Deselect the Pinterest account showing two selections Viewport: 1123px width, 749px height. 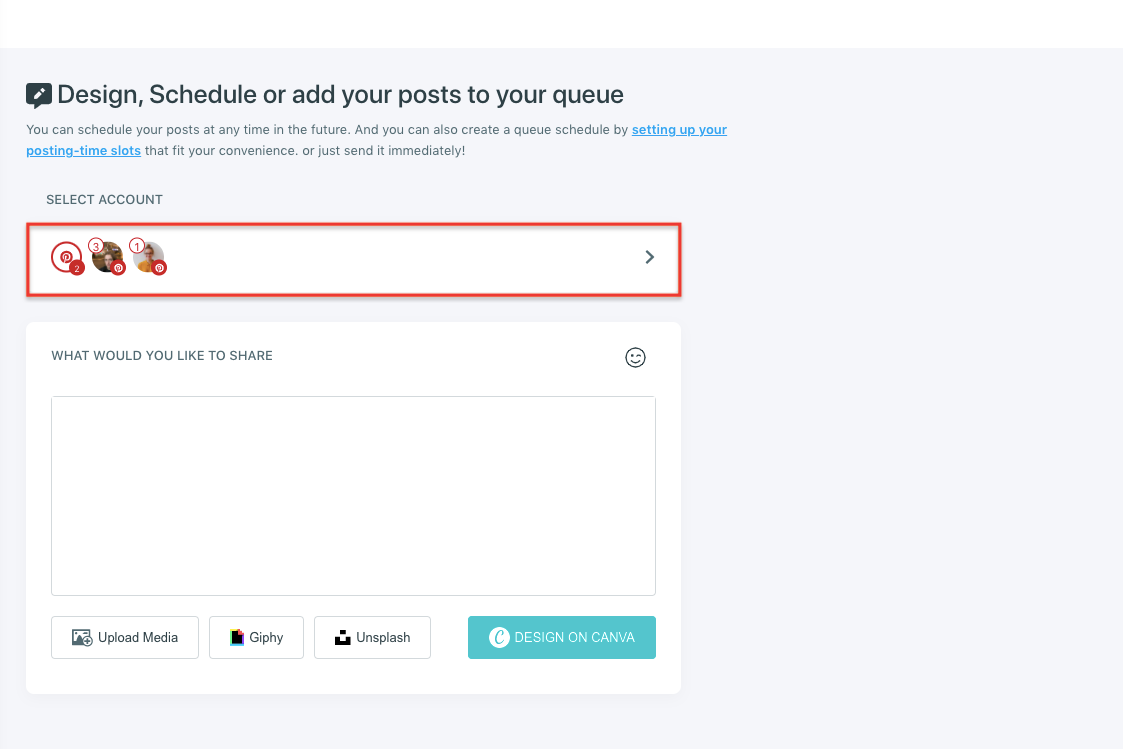64,257
